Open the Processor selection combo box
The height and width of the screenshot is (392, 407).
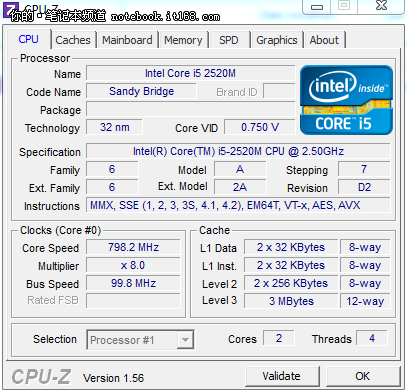click(x=140, y=340)
